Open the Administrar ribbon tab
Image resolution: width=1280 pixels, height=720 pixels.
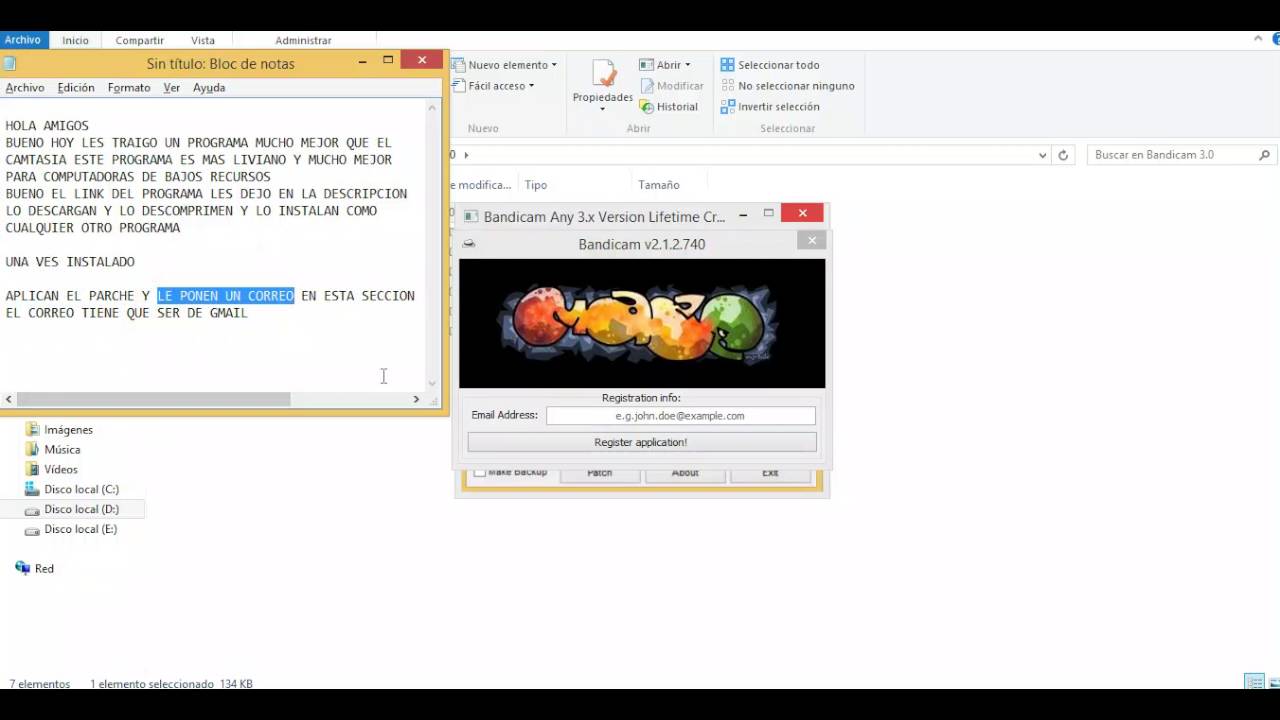(303, 40)
